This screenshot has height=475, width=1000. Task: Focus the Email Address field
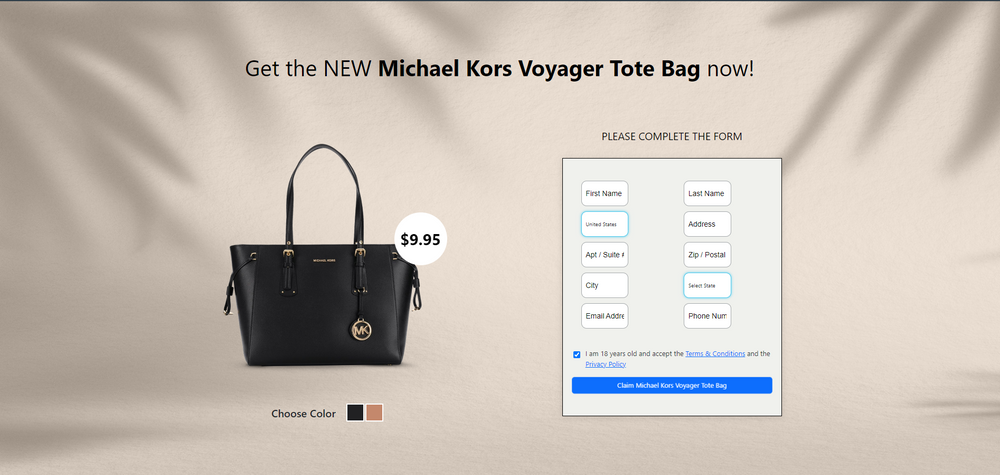pyautogui.click(x=605, y=316)
